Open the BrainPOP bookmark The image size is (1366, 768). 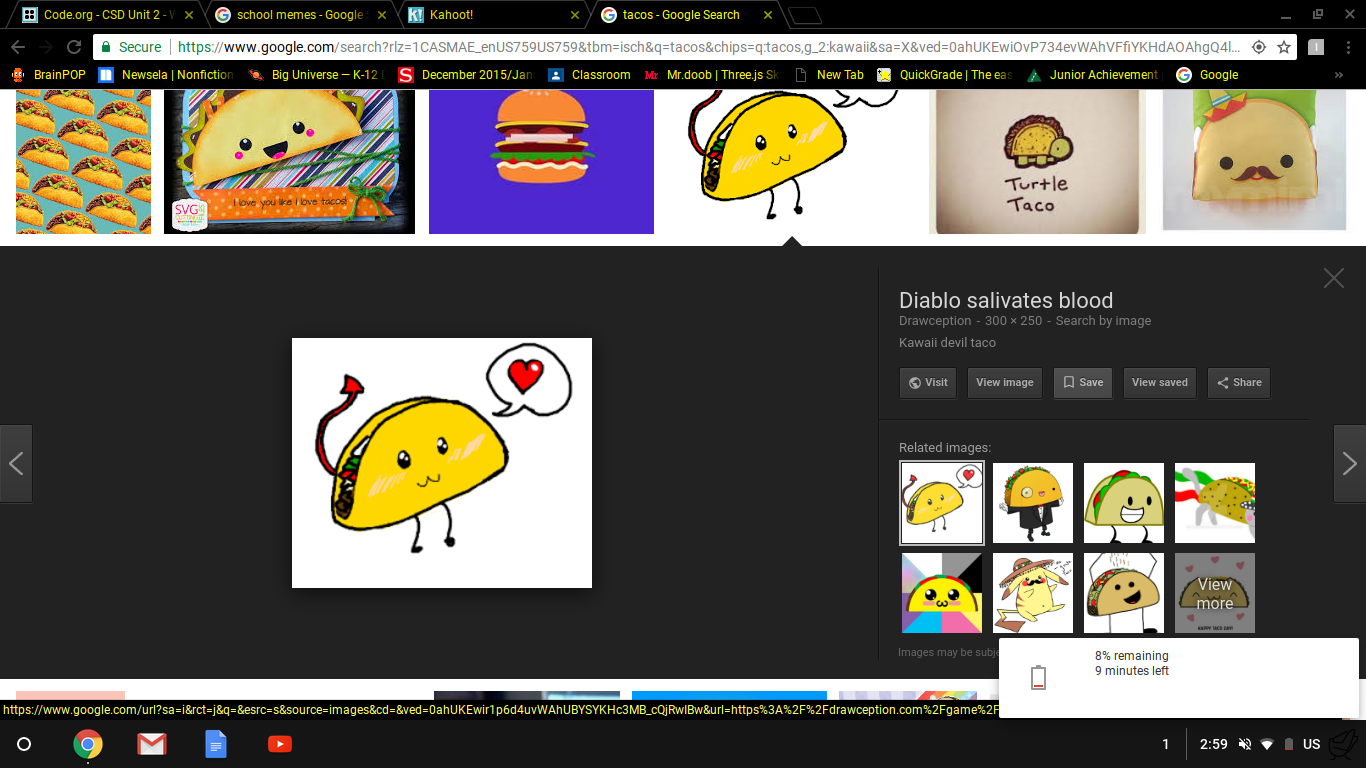(x=48, y=75)
